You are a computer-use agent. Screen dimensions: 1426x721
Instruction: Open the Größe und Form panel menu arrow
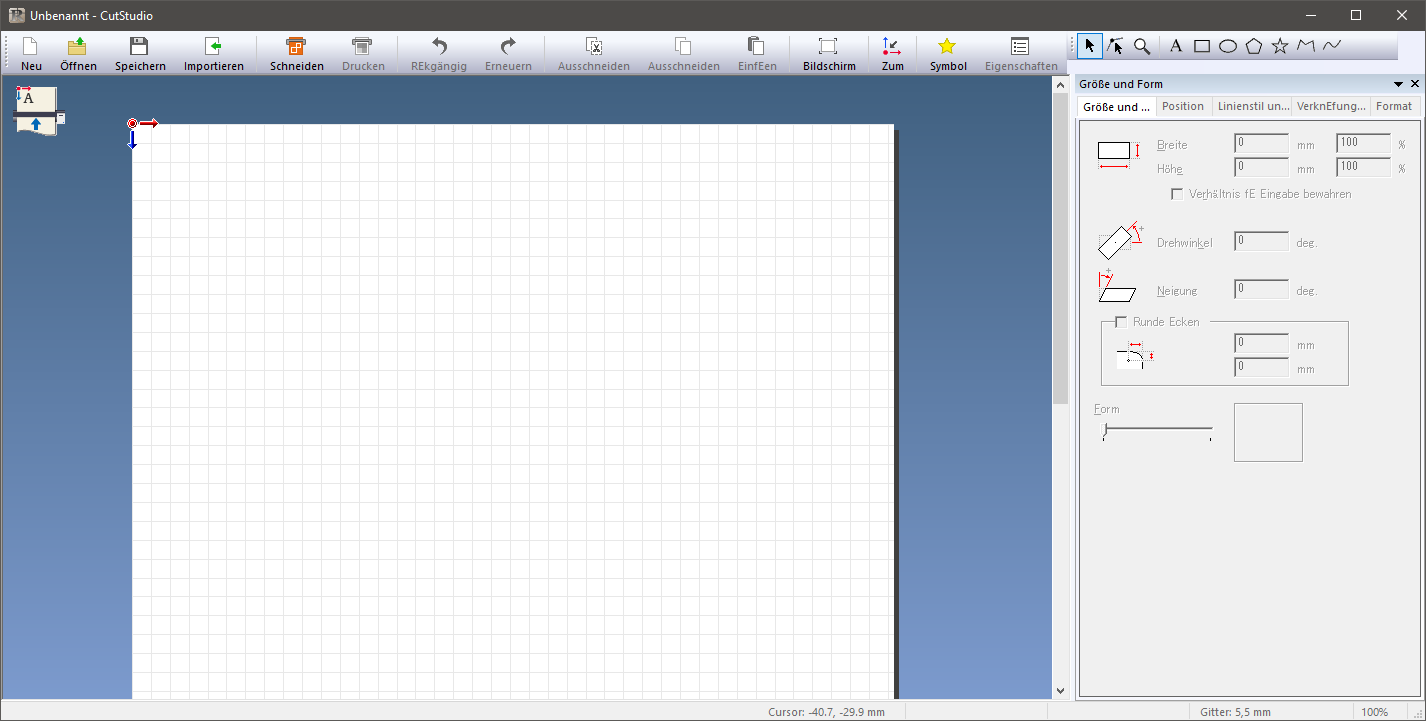(1399, 84)
